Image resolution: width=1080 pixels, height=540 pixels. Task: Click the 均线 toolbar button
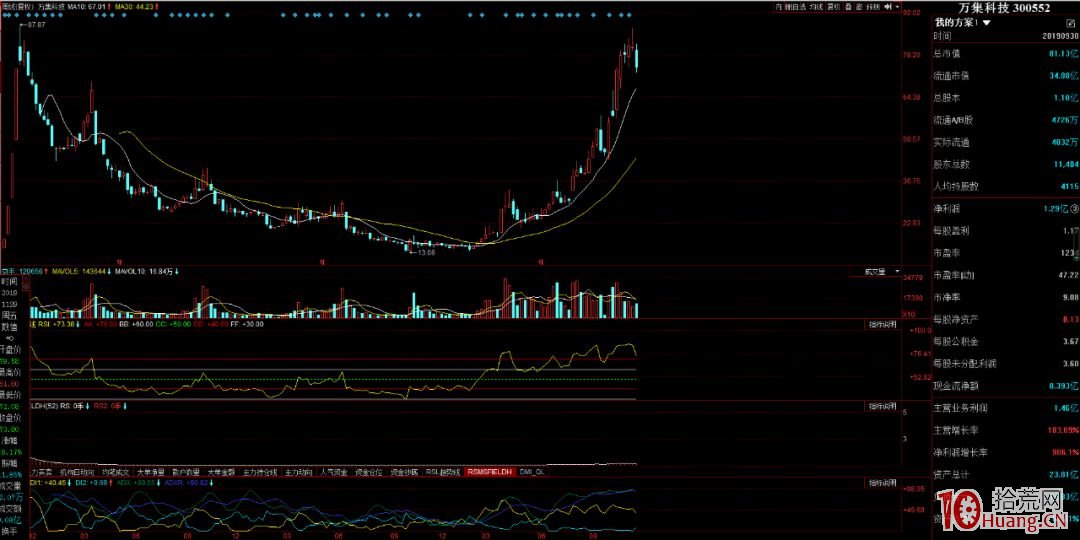pyautogui.click(x=816, y=6)
